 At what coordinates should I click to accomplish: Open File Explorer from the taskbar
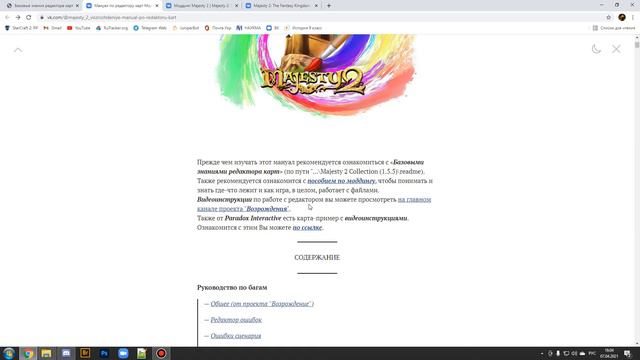(47, 353)
